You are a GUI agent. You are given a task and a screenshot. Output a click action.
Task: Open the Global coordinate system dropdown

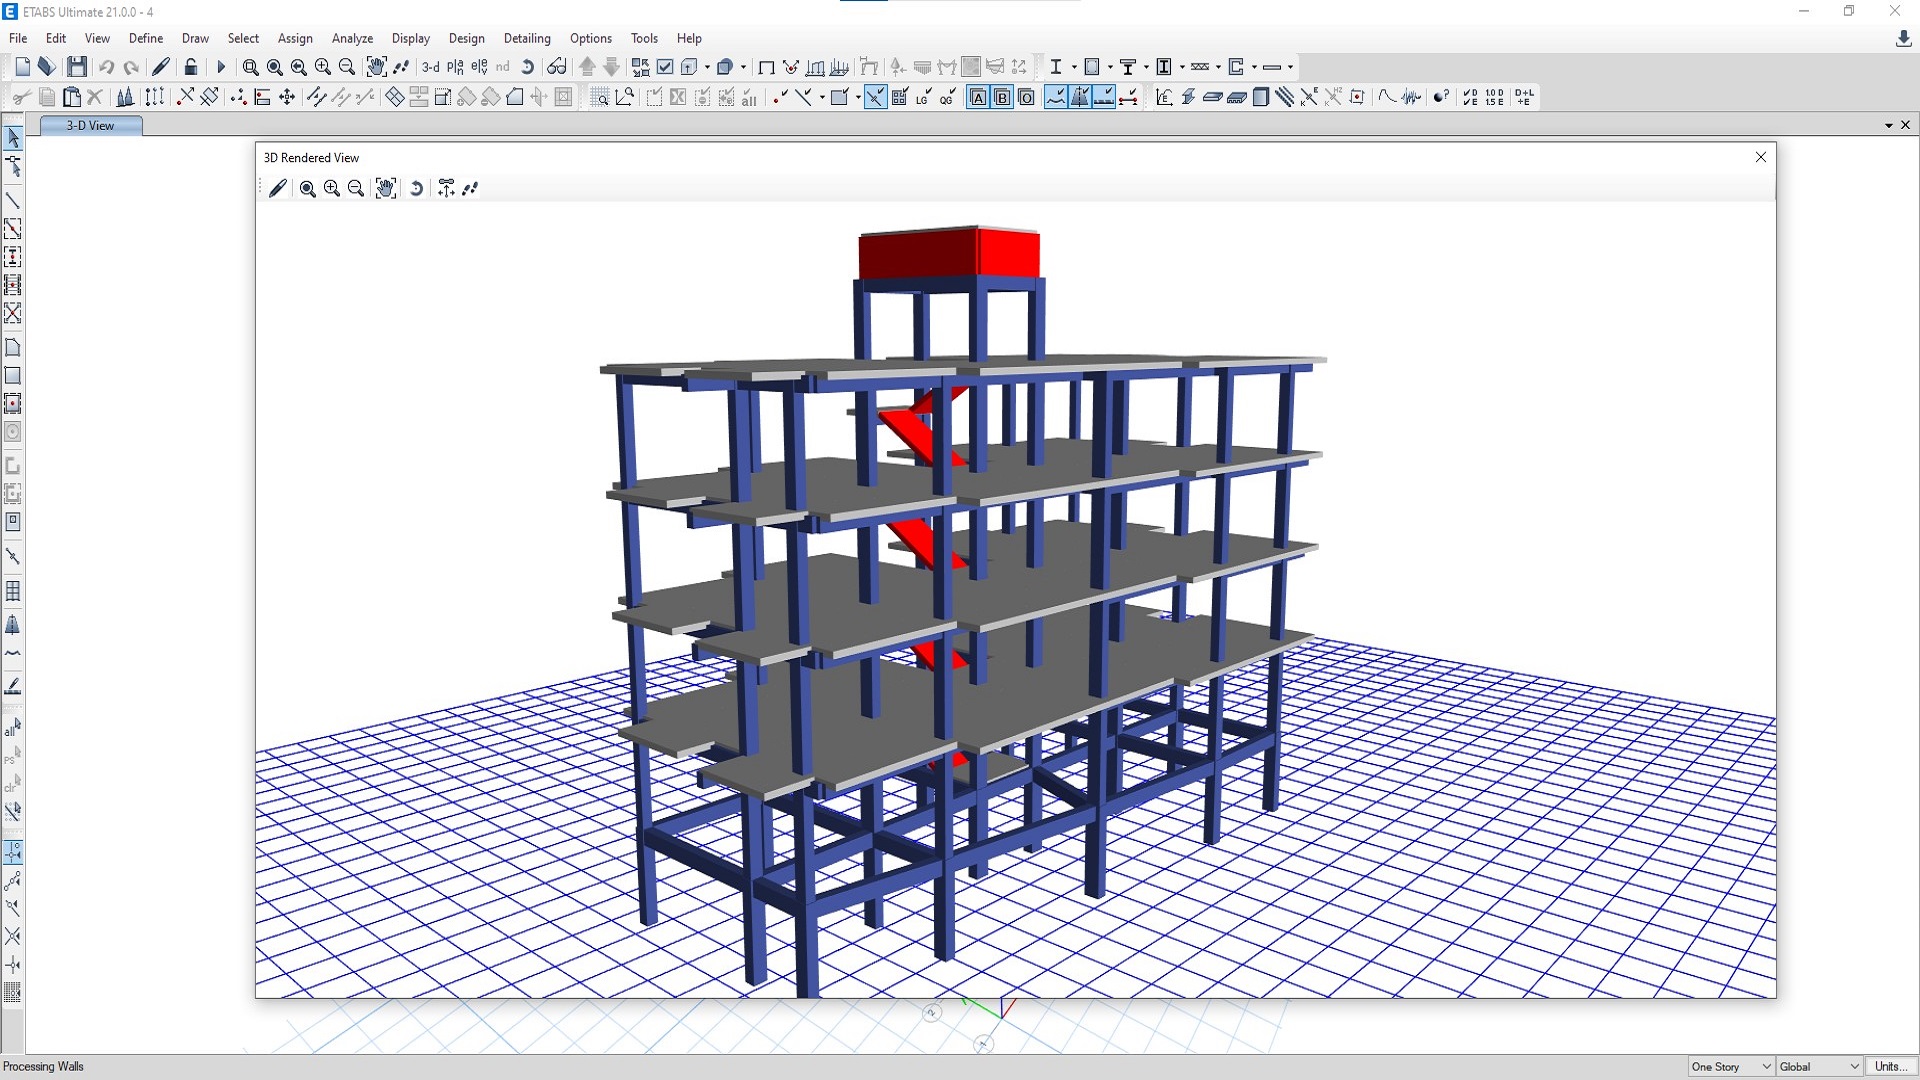tap(1819, 1066)
